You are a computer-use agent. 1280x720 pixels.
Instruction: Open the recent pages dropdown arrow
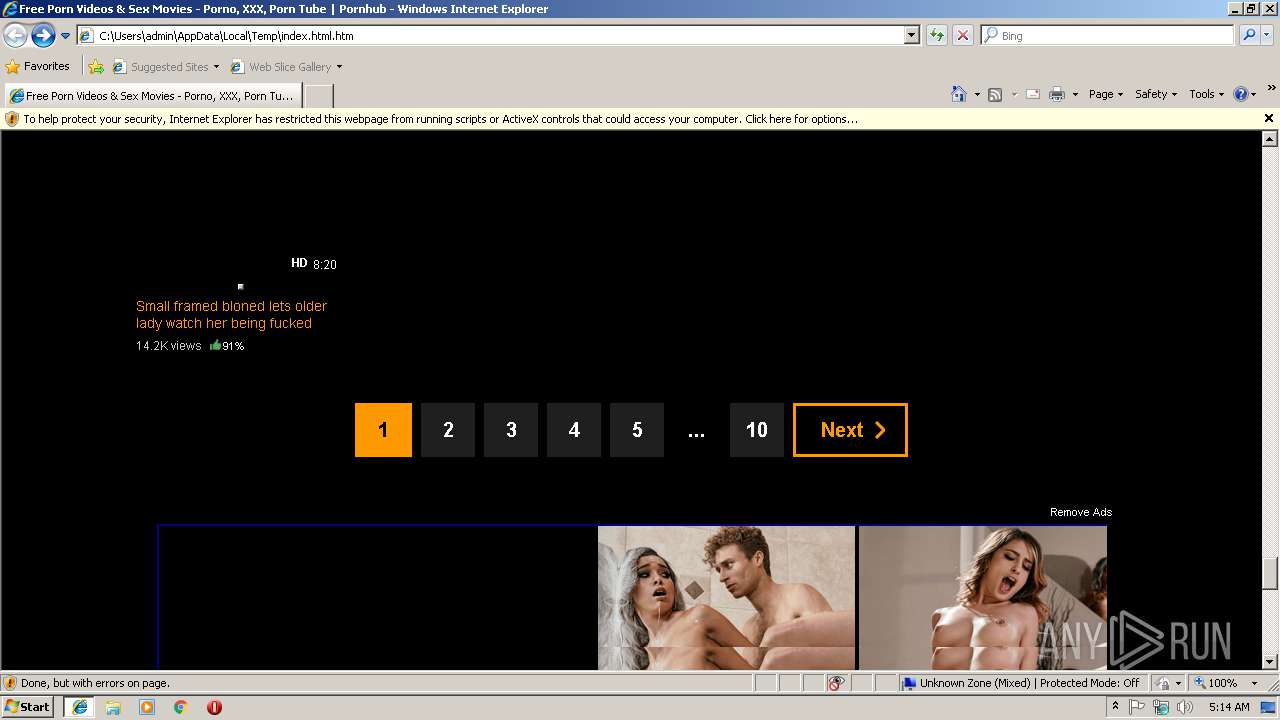(65, 36)
